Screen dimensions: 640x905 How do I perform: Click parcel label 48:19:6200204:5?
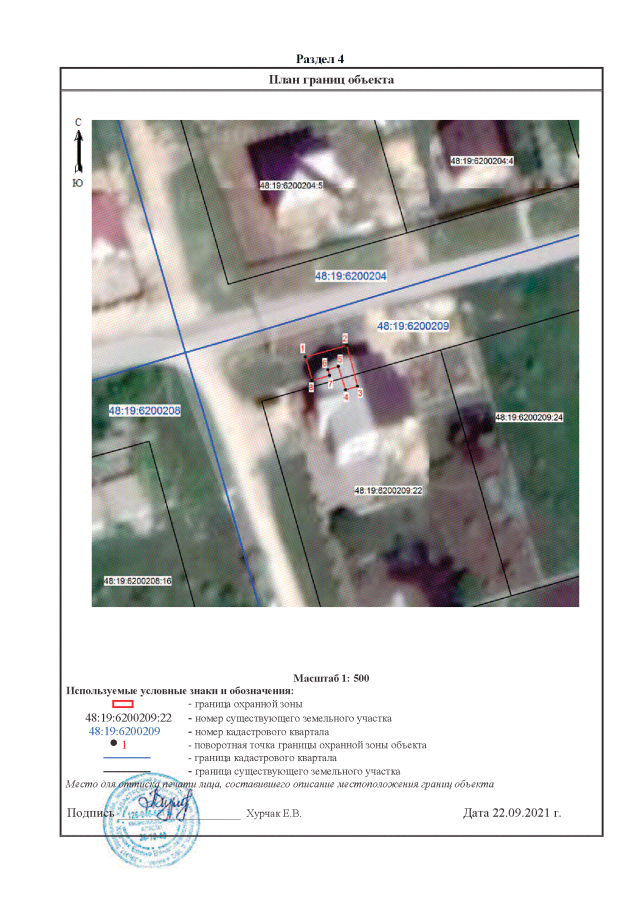(x=291, y=186)
